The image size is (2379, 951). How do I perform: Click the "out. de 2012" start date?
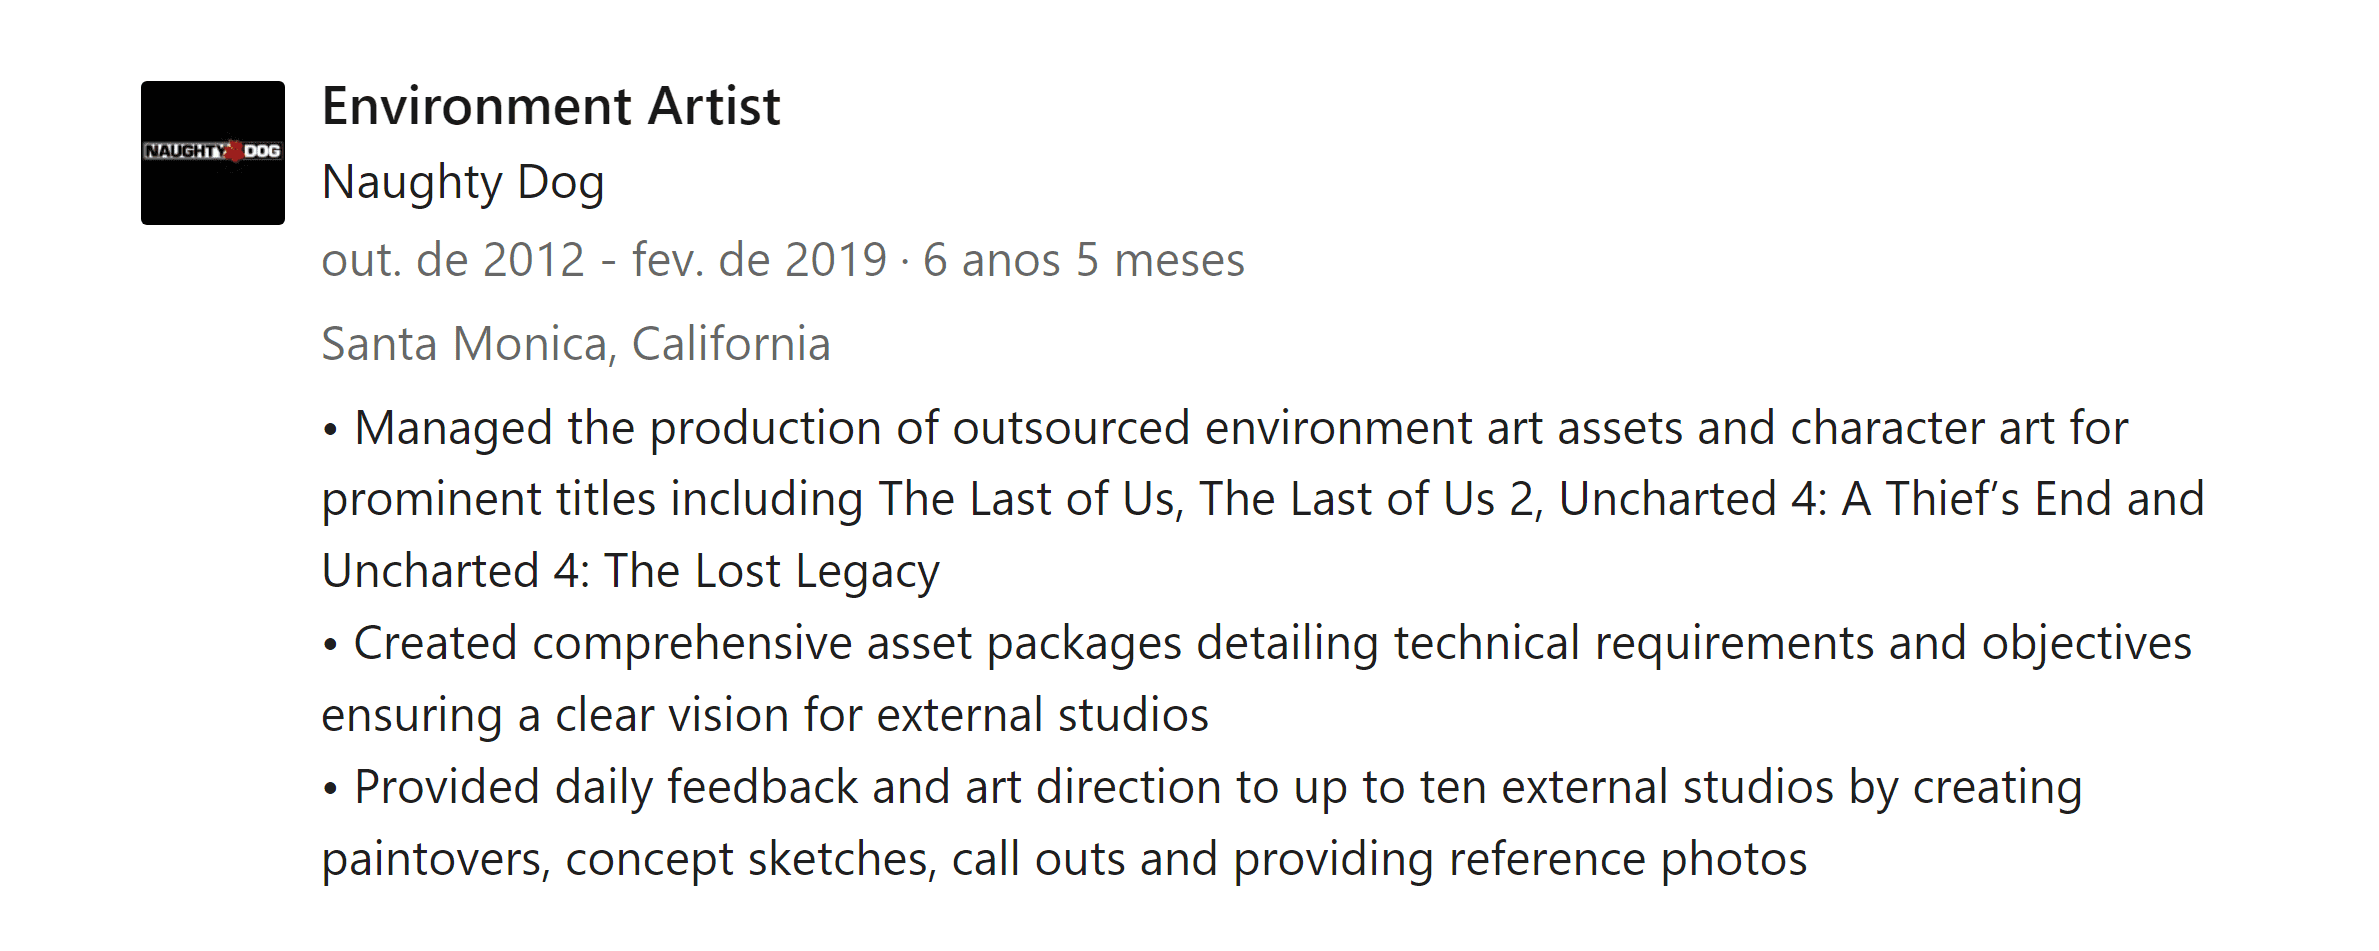453,260
